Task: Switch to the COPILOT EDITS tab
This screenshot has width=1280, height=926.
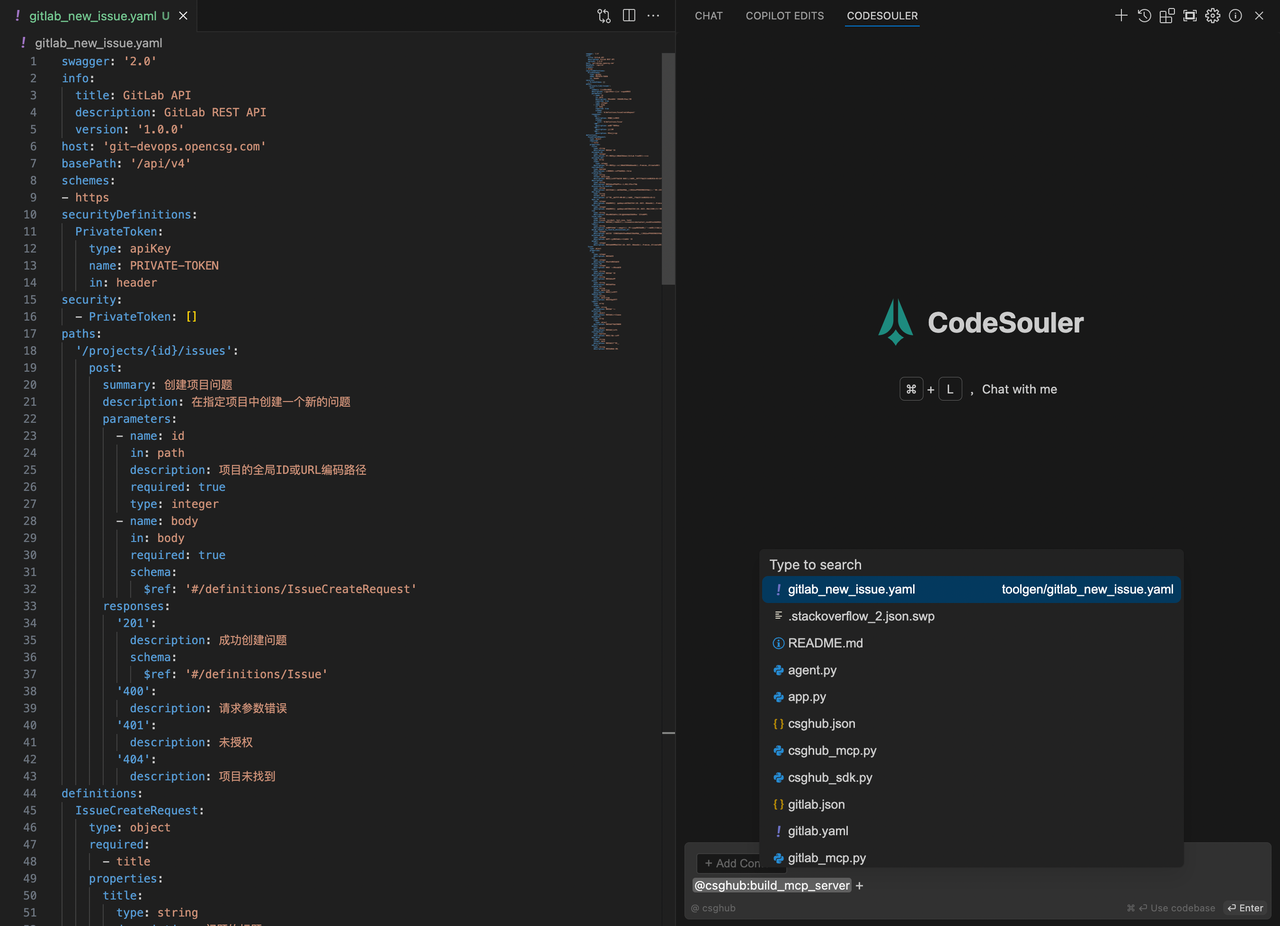Action: pyautogui.click(x=784, y=16)
